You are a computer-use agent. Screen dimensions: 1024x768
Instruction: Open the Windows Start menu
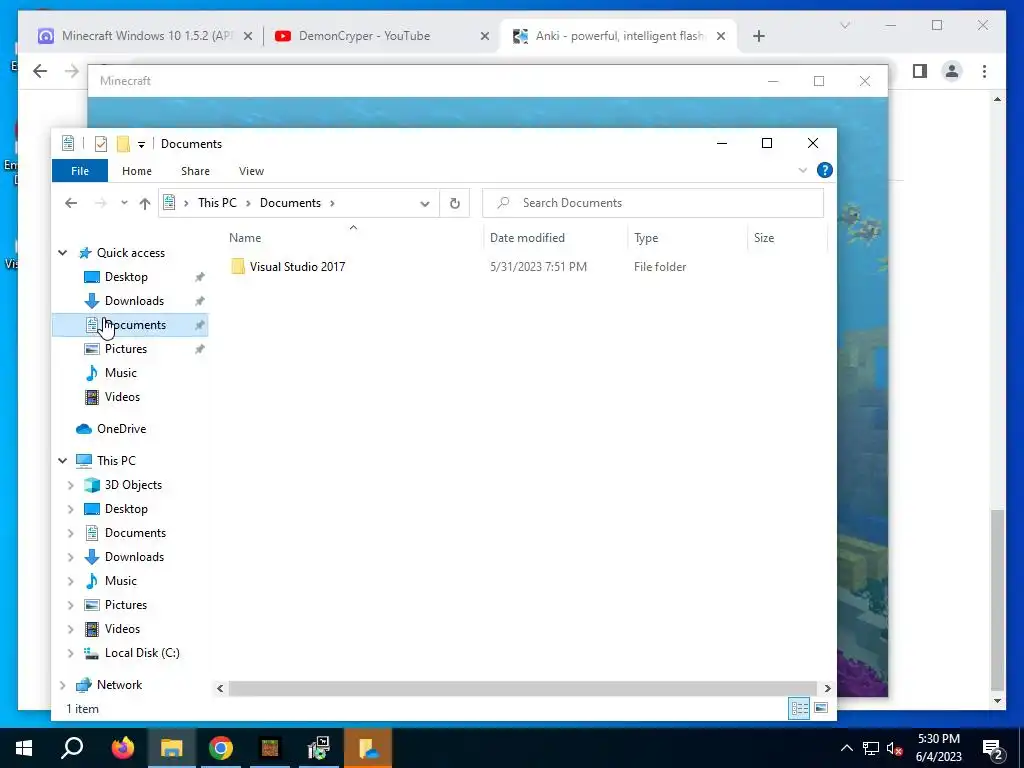coord(24,748)
